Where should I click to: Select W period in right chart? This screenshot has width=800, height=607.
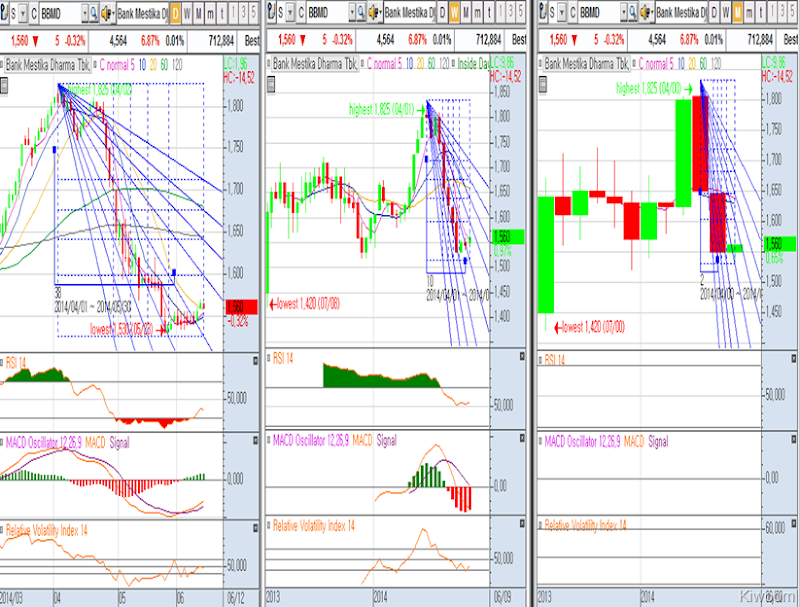click(726, 13)
